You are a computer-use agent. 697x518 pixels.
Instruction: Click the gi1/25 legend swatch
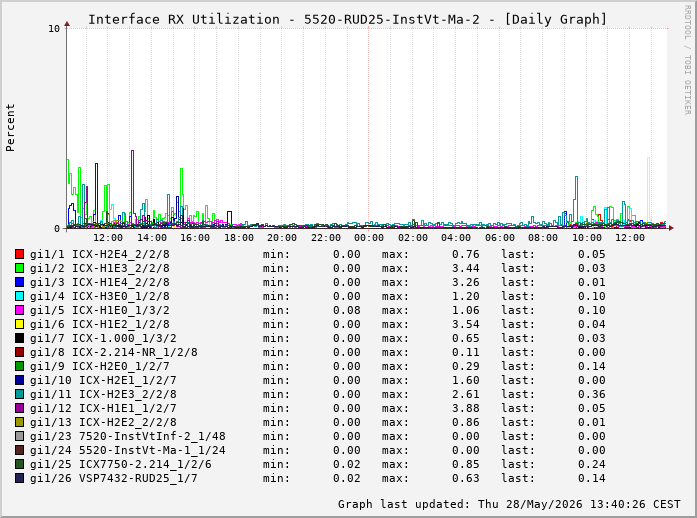tap(19, 464)
